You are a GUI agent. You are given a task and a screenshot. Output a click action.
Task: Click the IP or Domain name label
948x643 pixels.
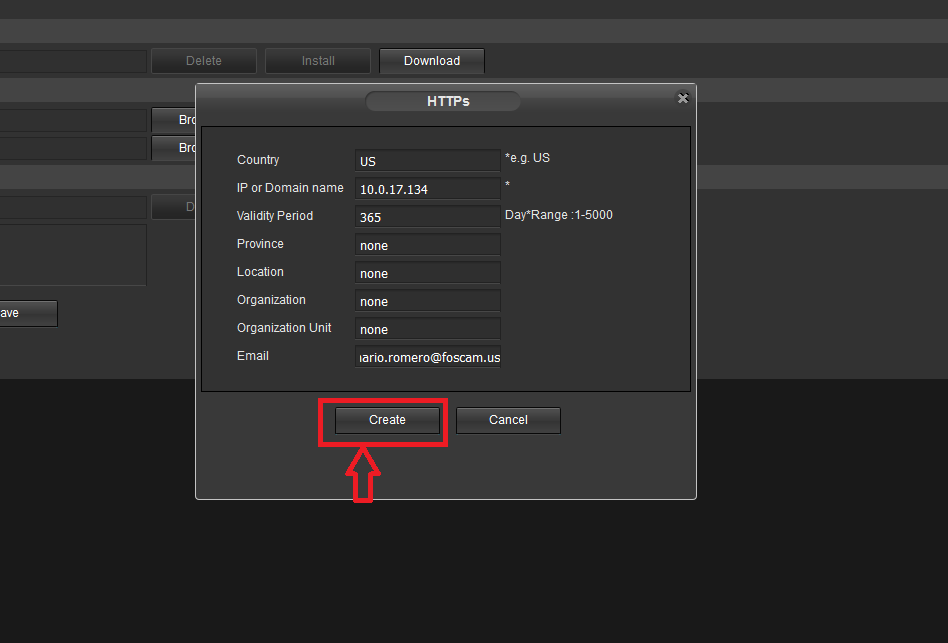pyautogui.click(x=290, y=188)
